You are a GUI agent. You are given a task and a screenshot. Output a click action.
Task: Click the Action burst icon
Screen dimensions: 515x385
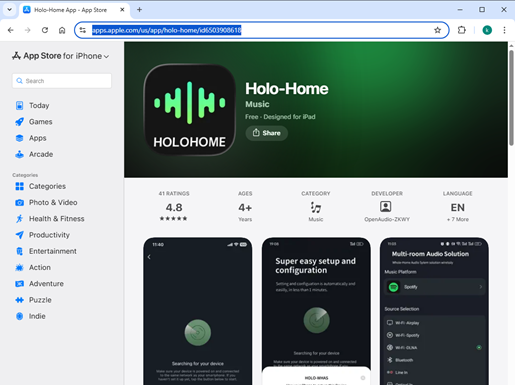point(20,268)
